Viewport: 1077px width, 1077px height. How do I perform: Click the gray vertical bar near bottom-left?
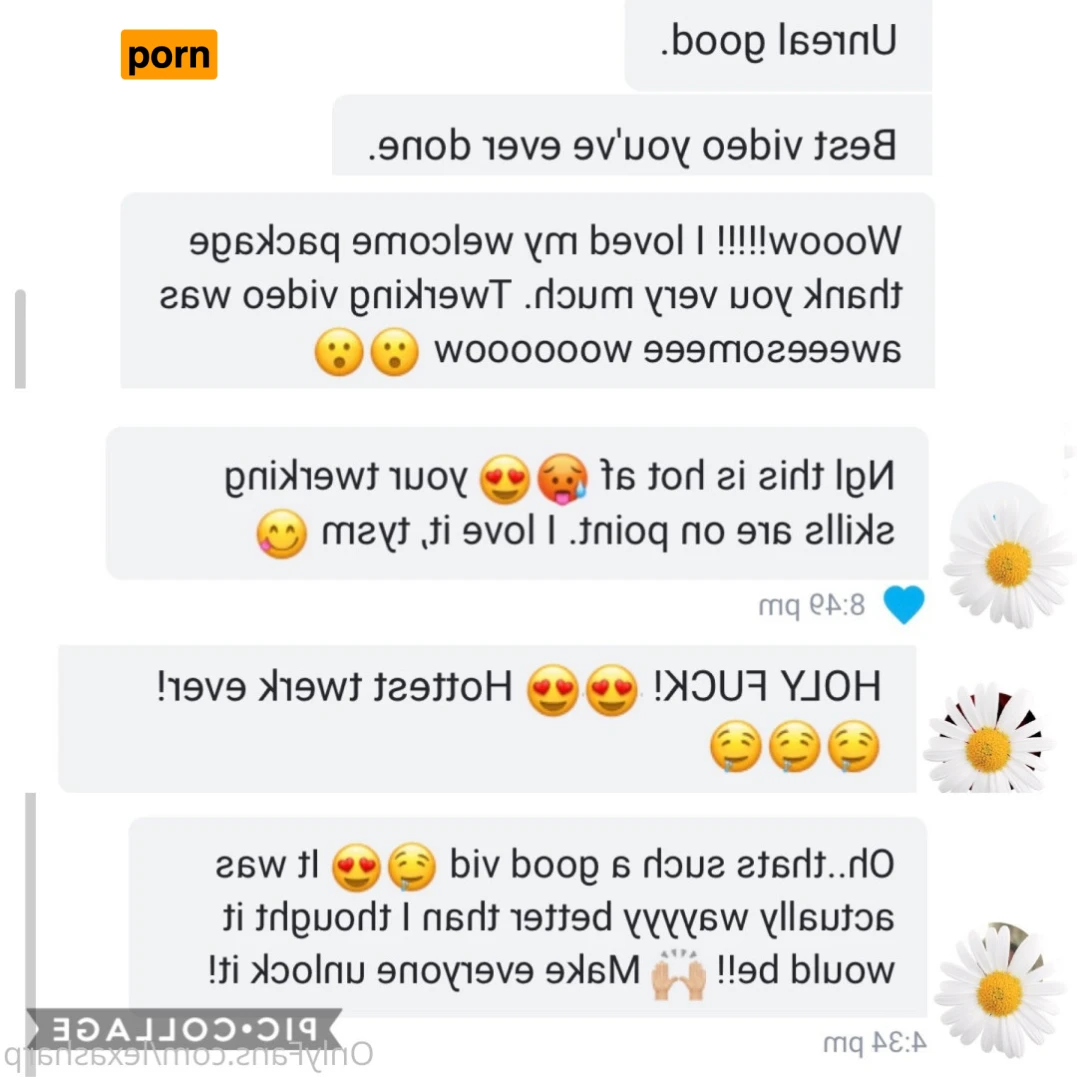pyautogui.click(x=30, y=901)
